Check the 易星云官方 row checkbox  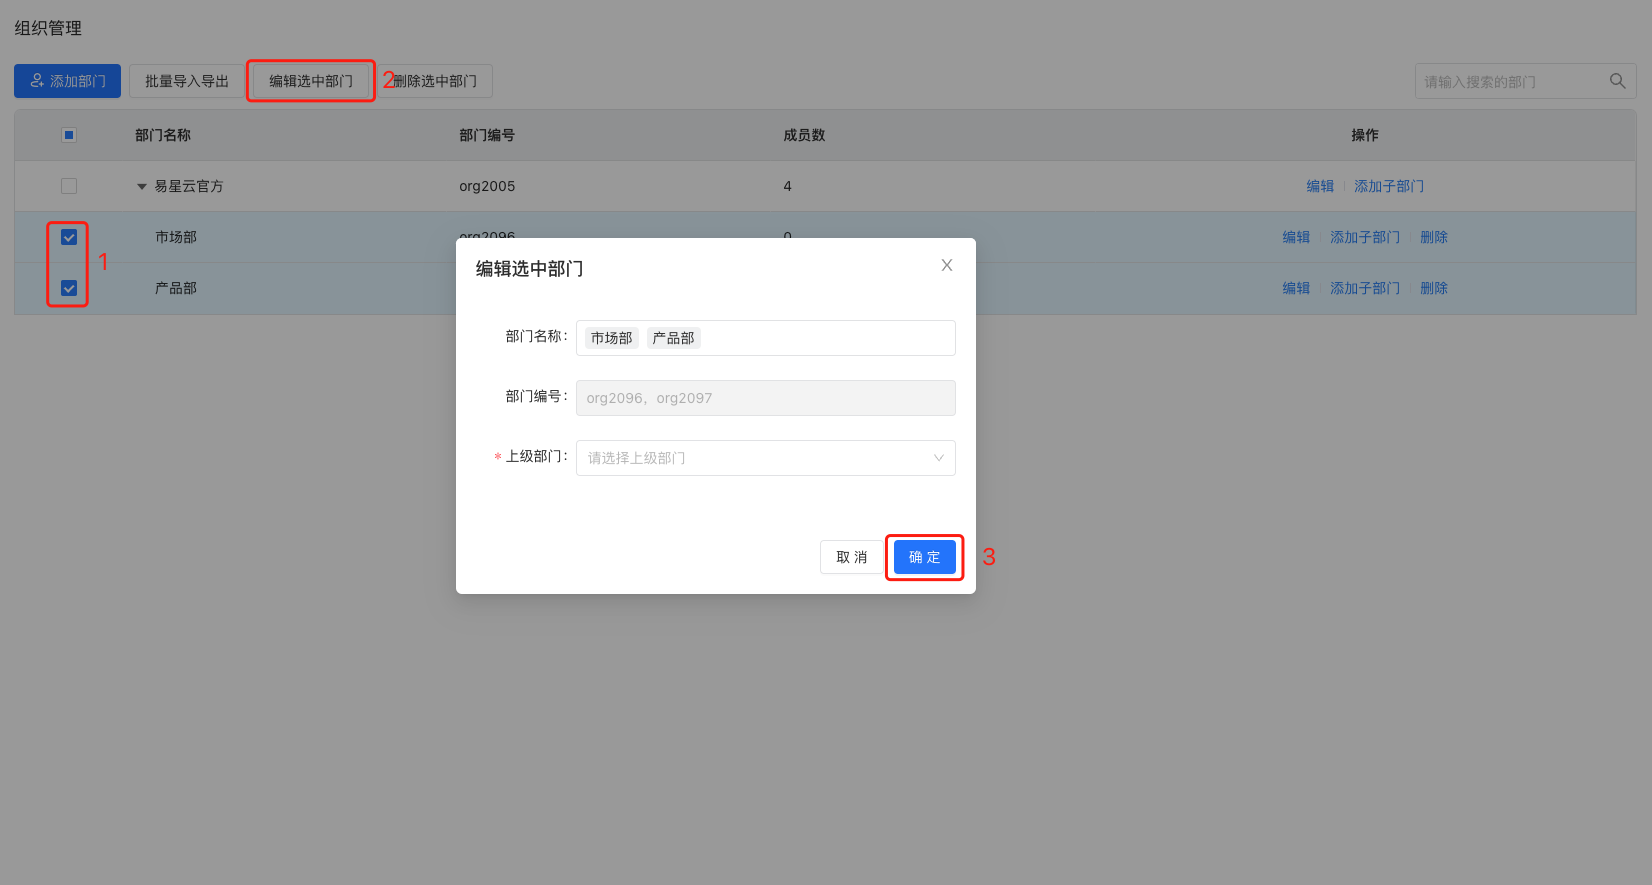(69, 186)
